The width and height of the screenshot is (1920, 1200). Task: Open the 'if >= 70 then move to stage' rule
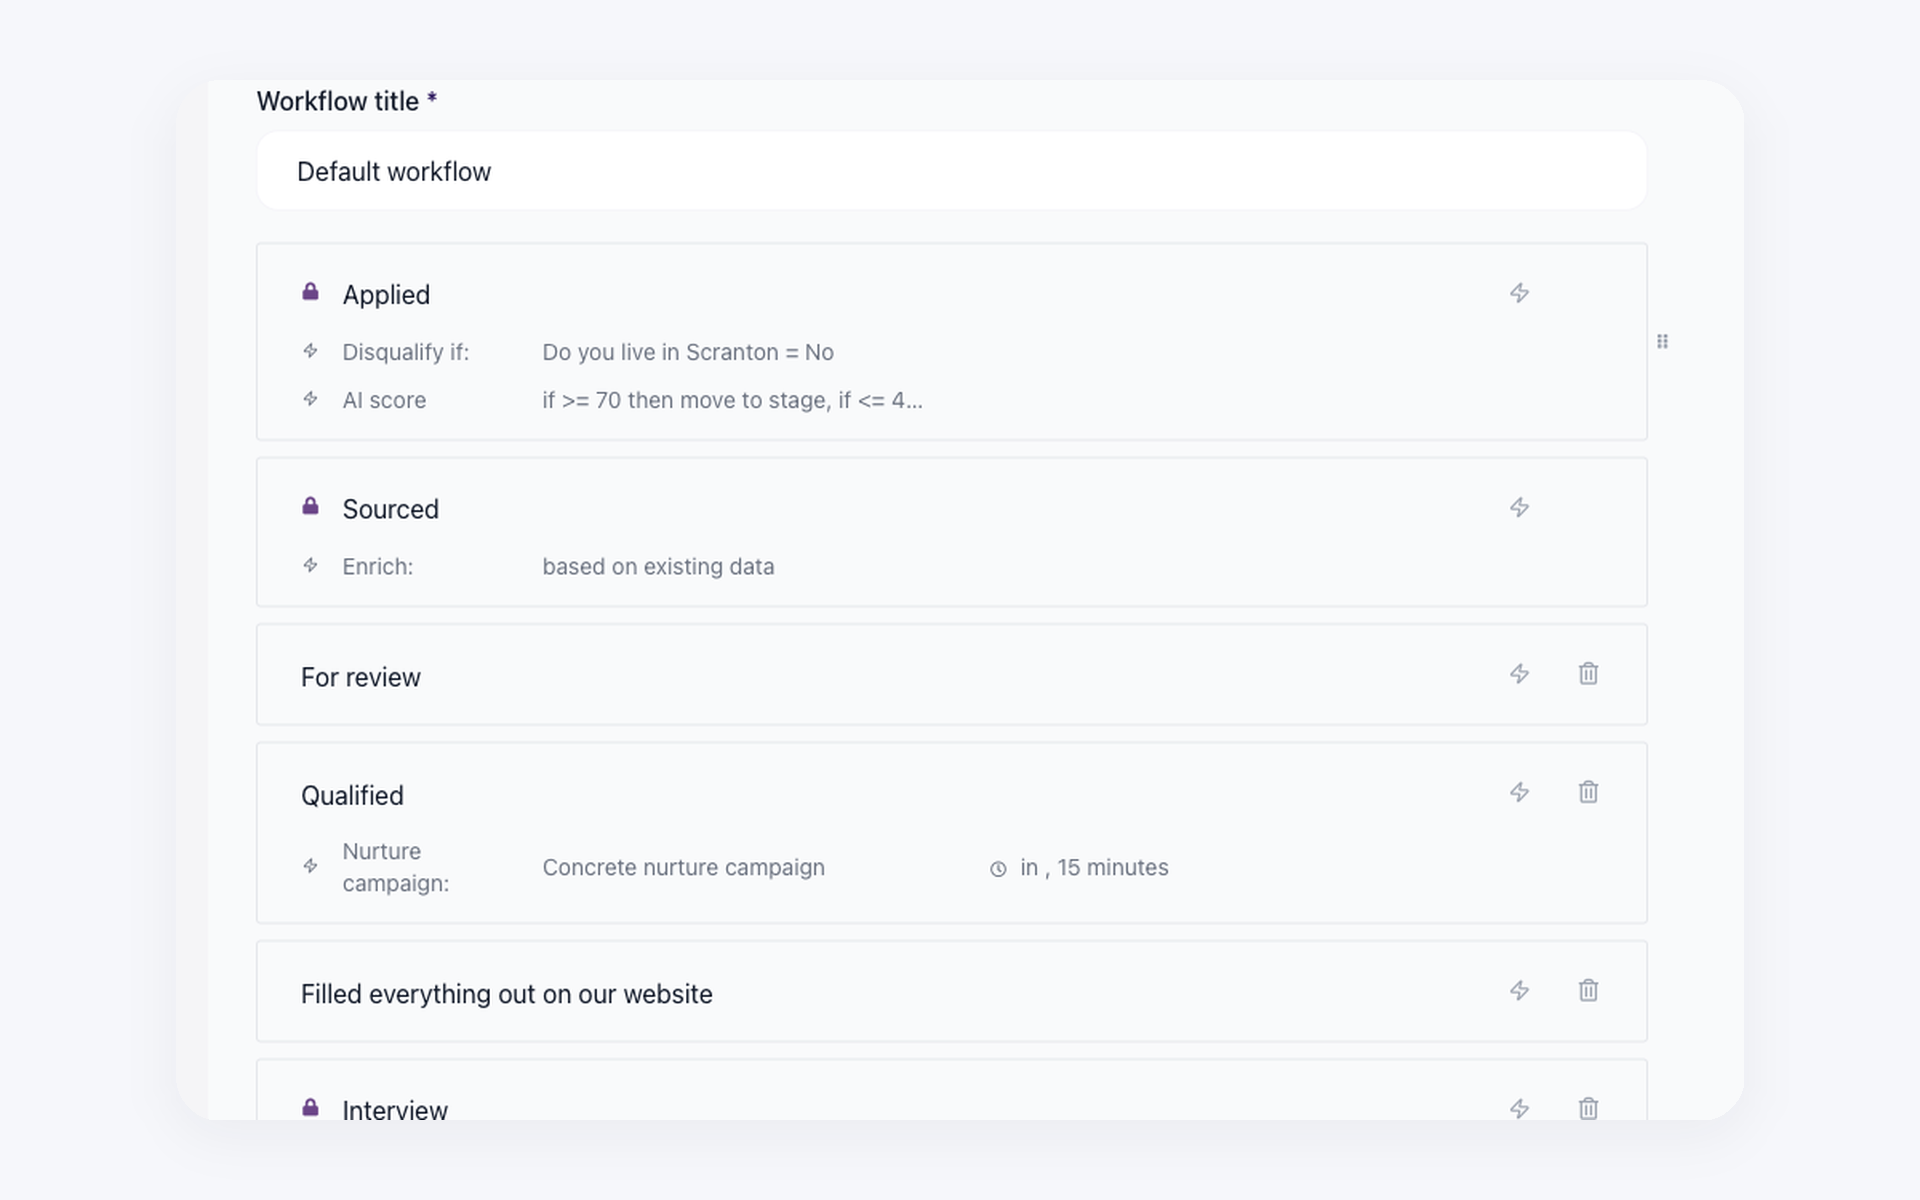tap(732, 400)
